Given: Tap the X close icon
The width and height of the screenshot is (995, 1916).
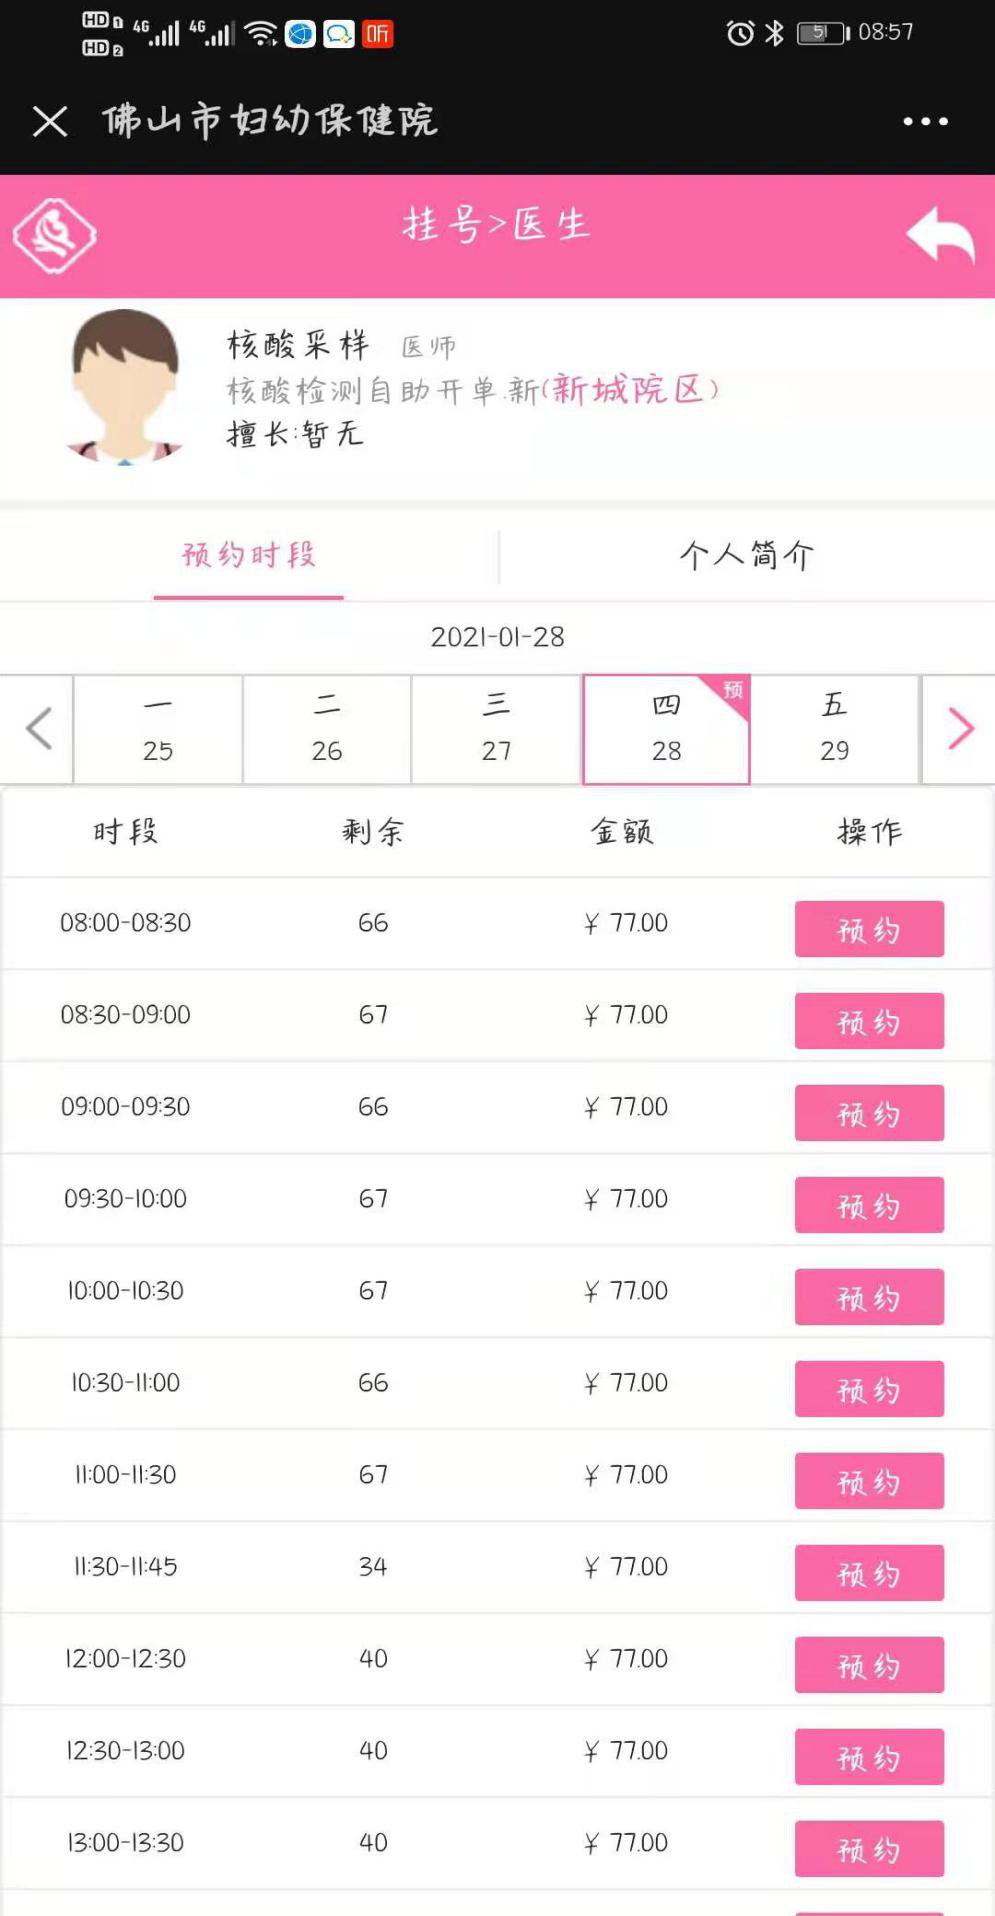Looking at the screenshot, I should coord(50,122).
